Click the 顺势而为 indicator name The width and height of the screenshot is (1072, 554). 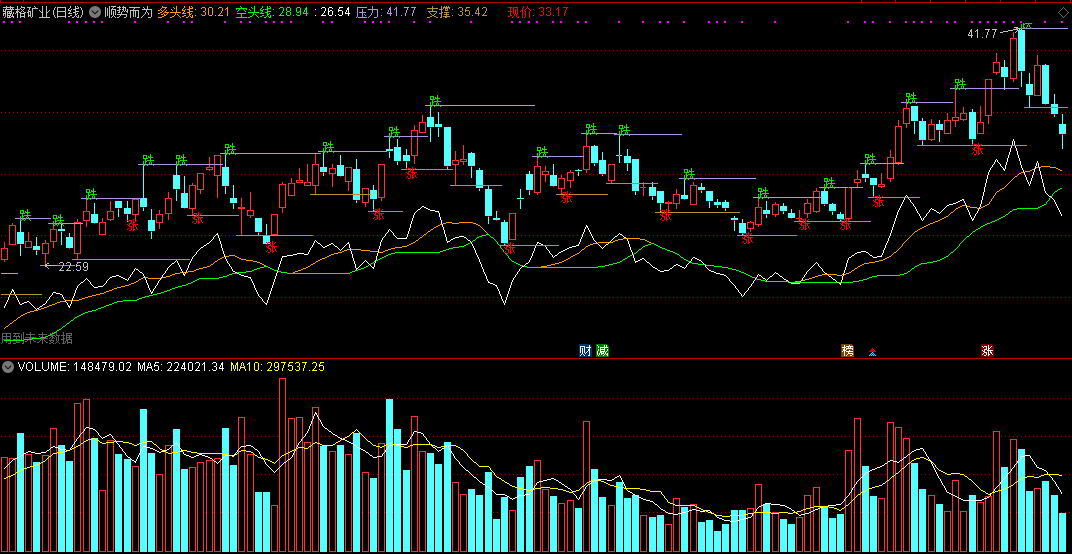point(128,12)
